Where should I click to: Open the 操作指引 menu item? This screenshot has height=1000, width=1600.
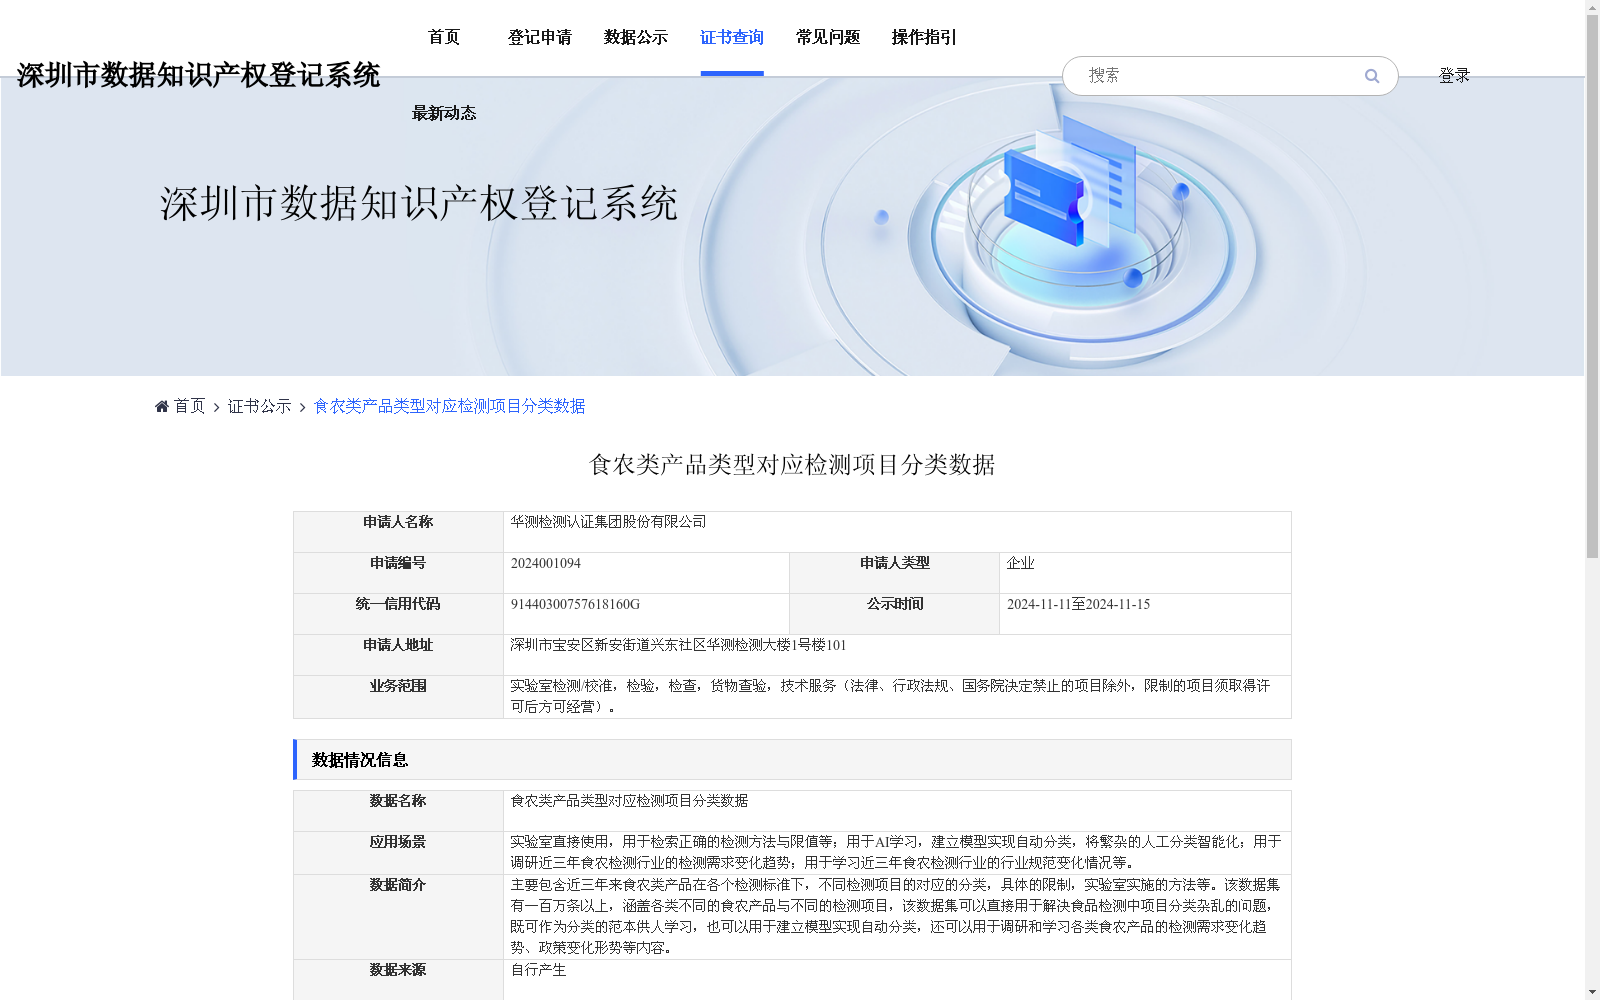pos(924,38)
